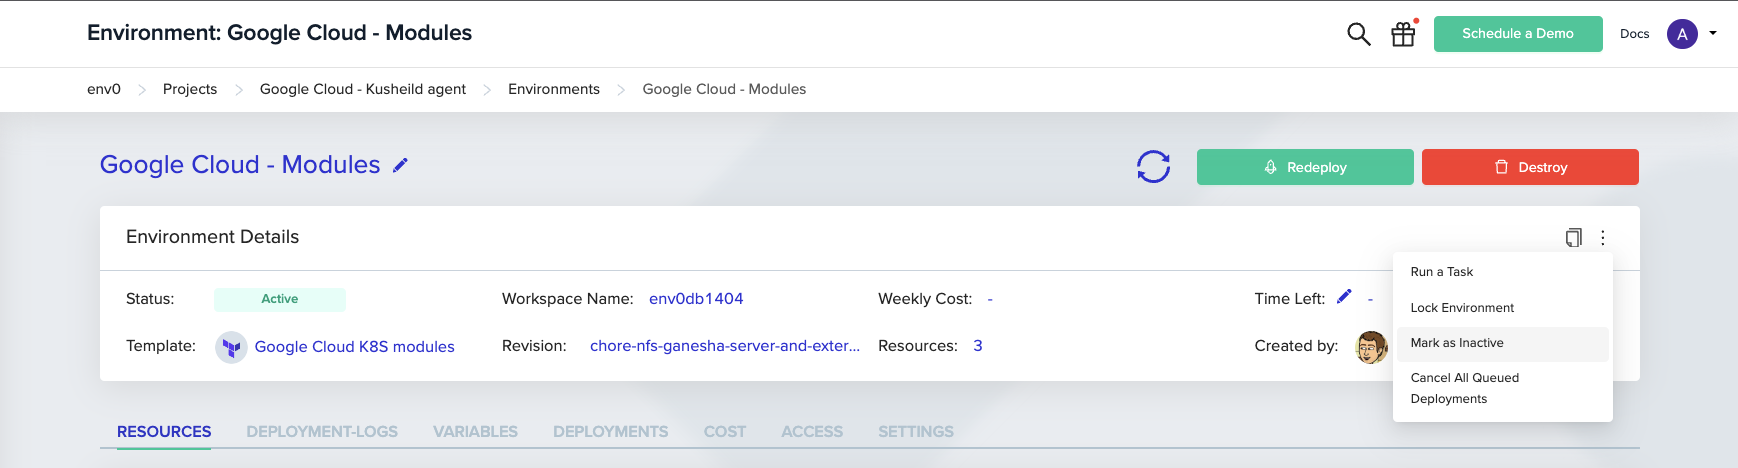Open Environments breadcrumb link
1738x468 pixels.
coord(554,89)
